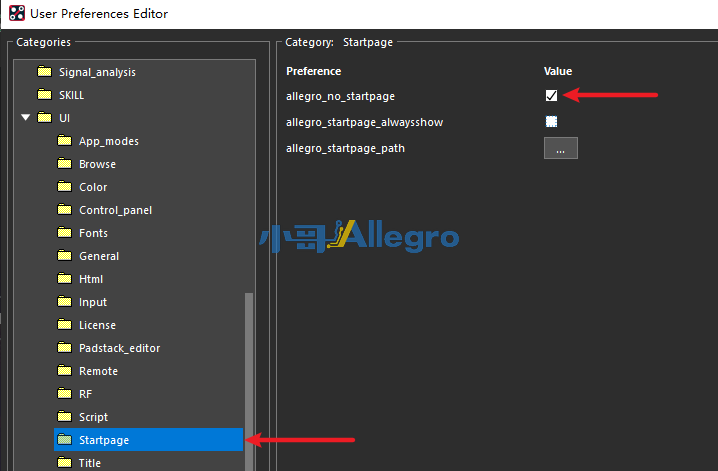Click the UI folder icon
The height and width of the screenshot is (471, 718).
[44, 118]
